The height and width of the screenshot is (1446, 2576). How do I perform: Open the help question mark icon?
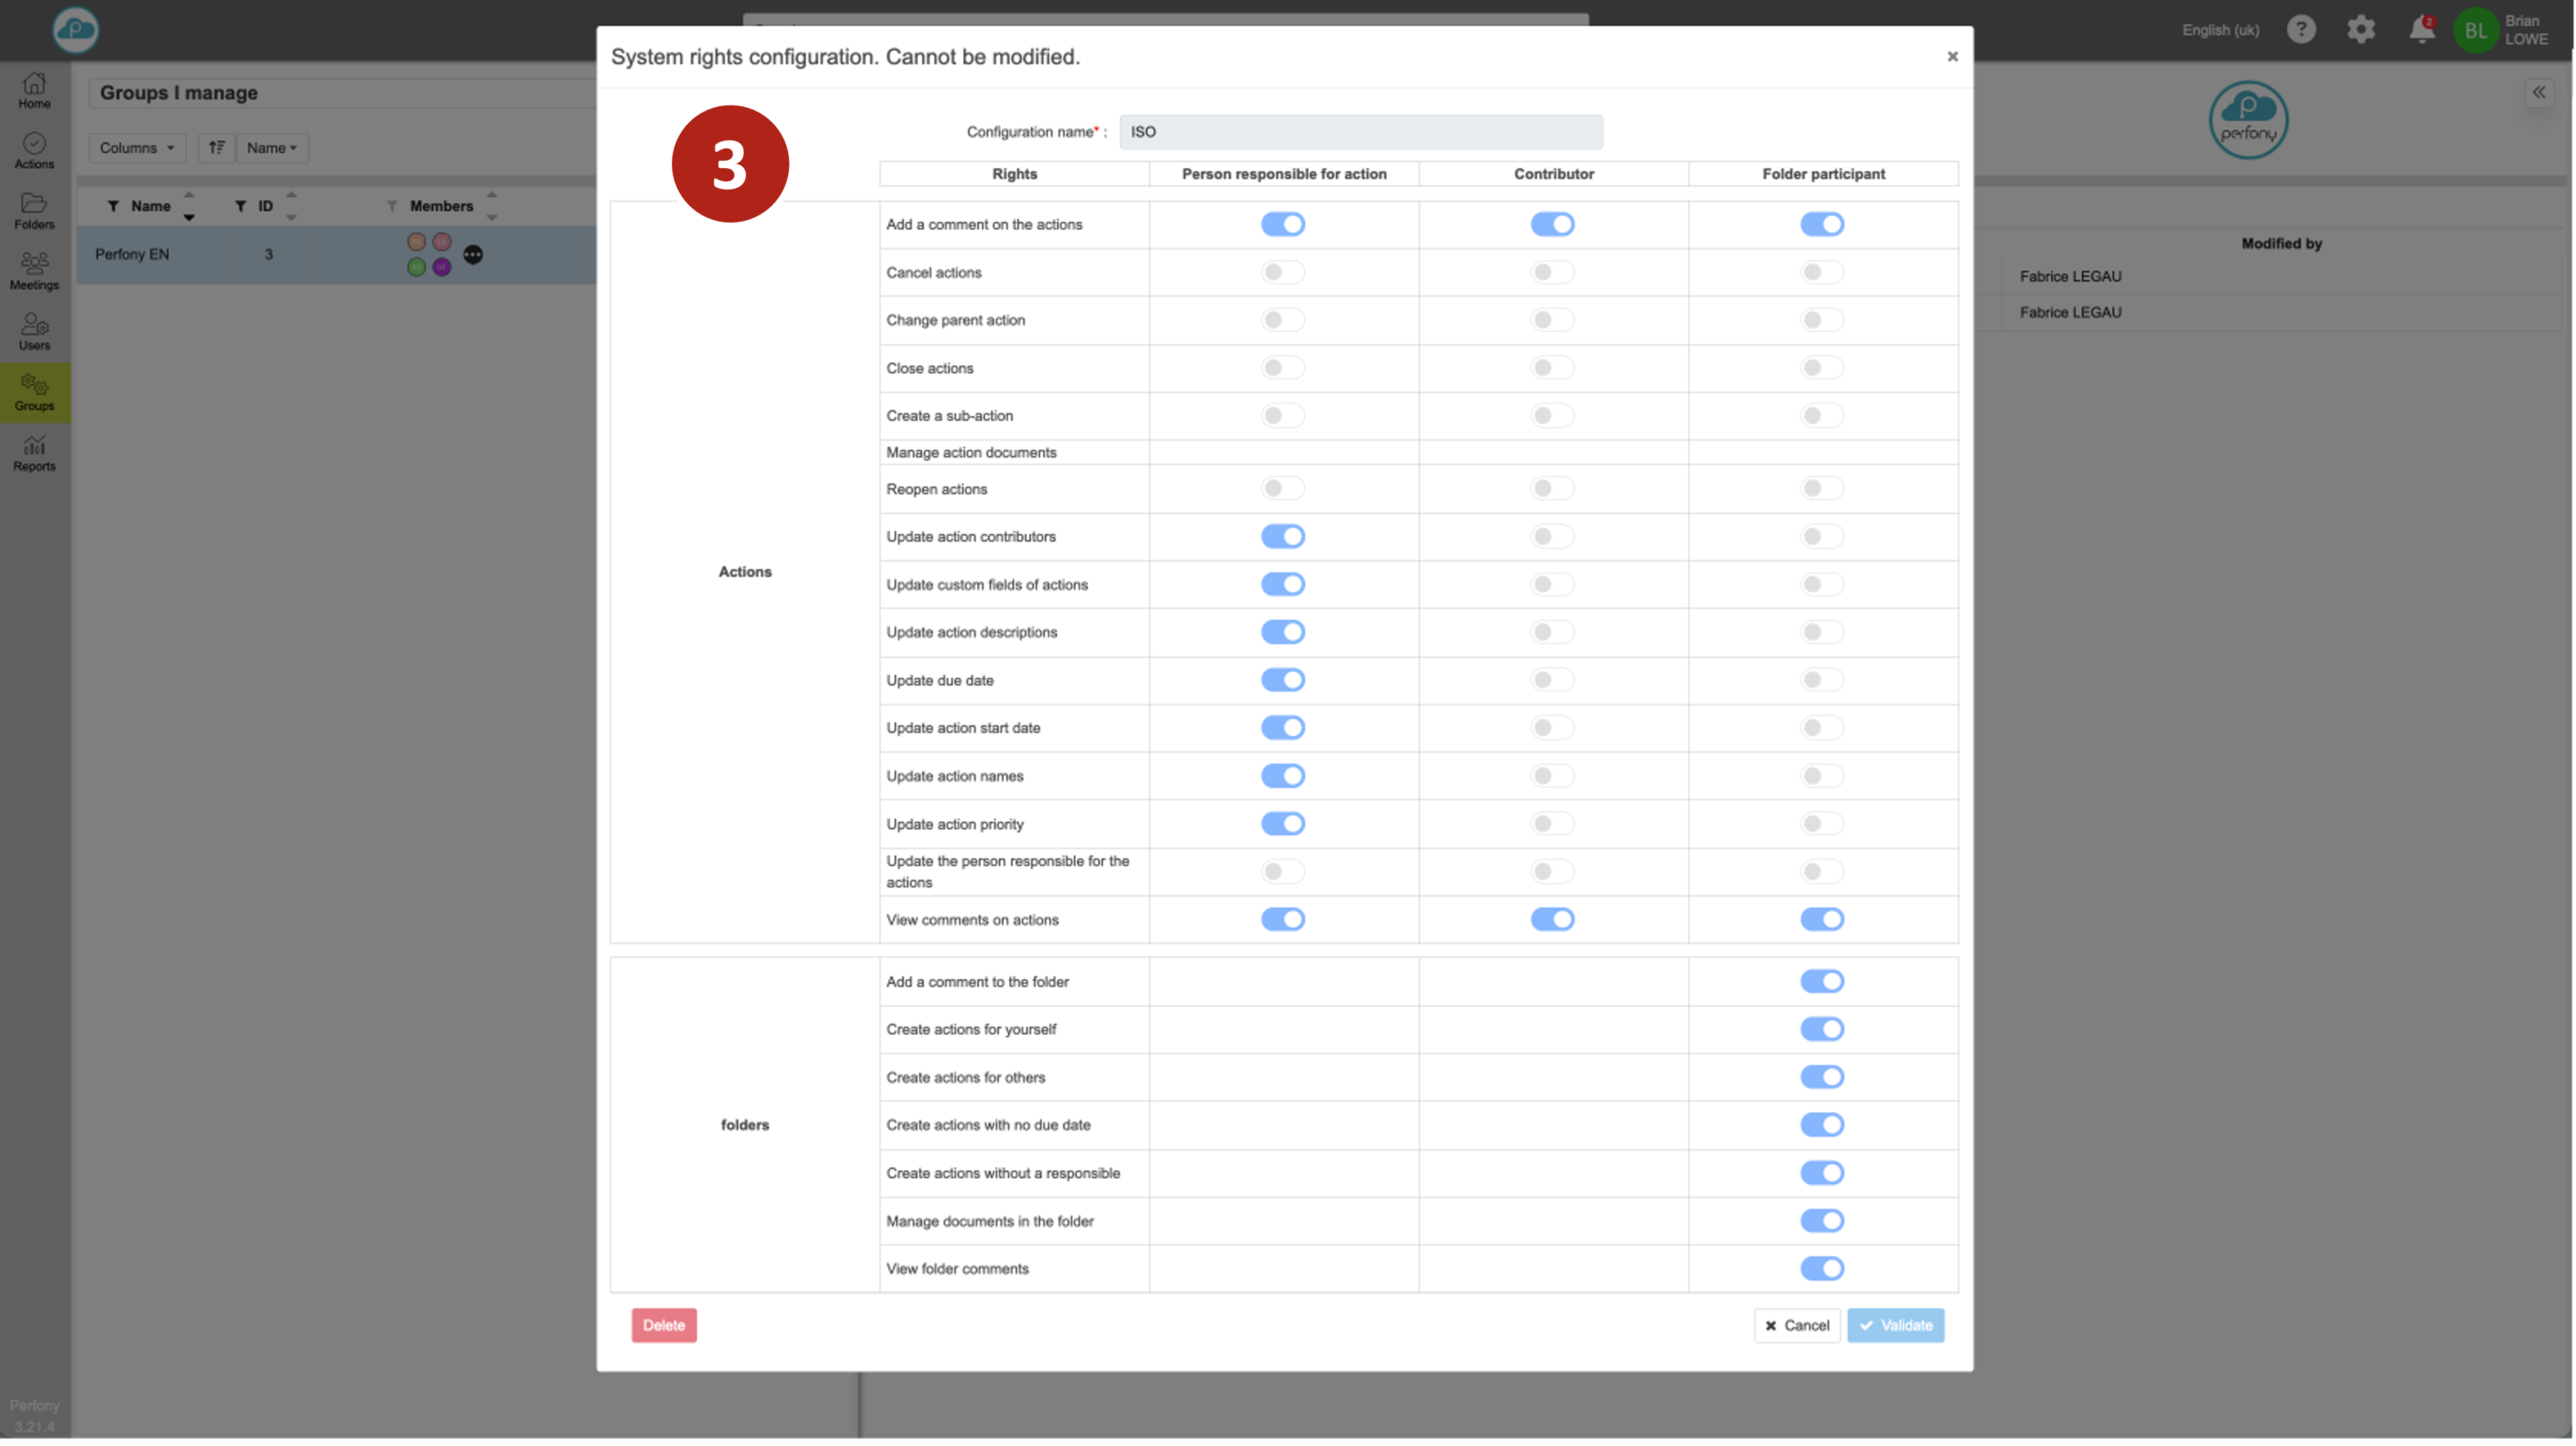(x=2301, y=30)
